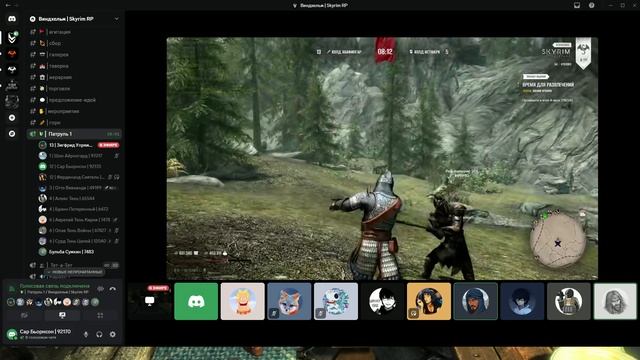Open the help question mark icon
This screenshot has width=640, height=360.
591,5
